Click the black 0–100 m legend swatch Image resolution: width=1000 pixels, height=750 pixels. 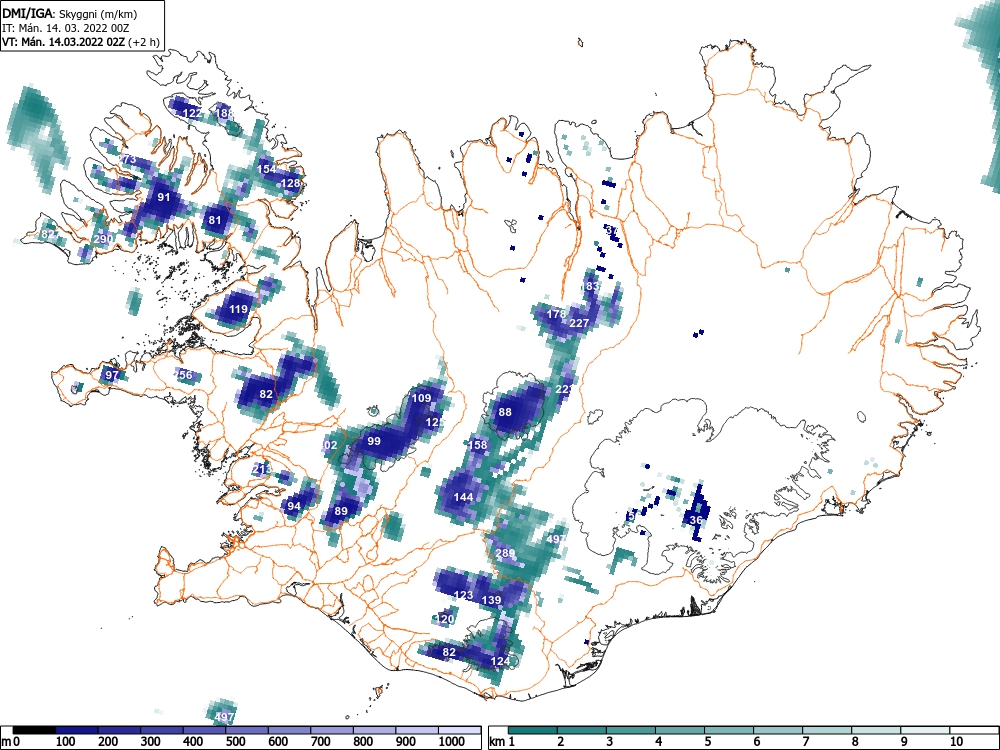(x=34, y=730)
